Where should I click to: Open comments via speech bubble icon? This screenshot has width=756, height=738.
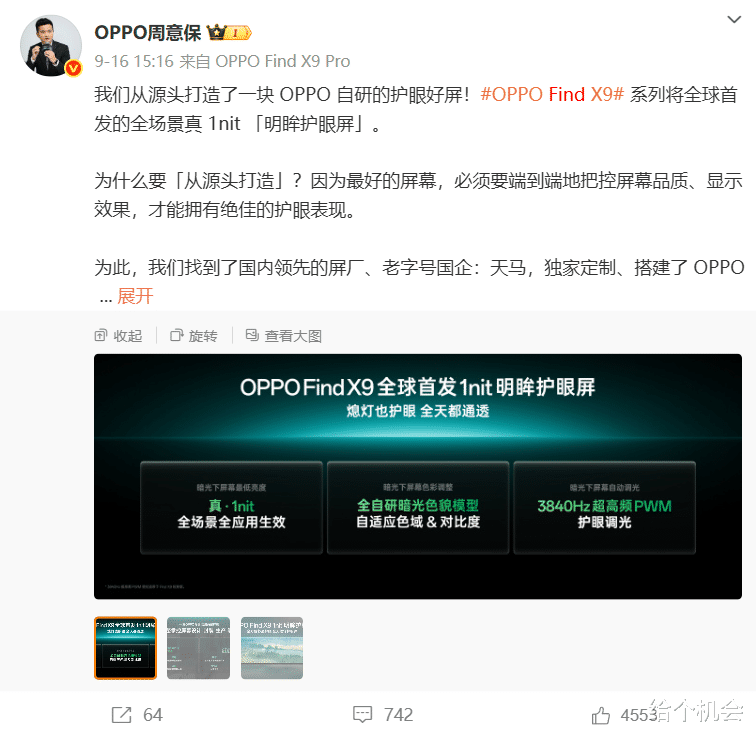click(x=363, y=715)
